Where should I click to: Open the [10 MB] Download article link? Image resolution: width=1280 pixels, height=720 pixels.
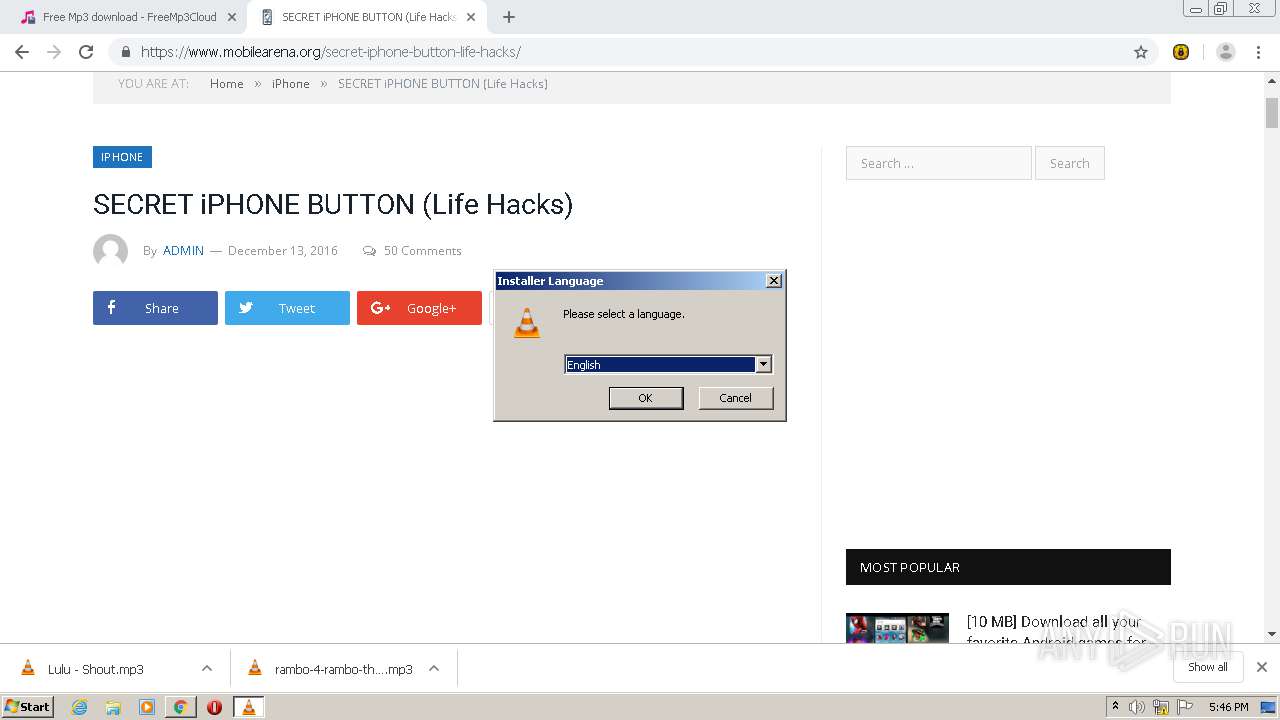1056,631
